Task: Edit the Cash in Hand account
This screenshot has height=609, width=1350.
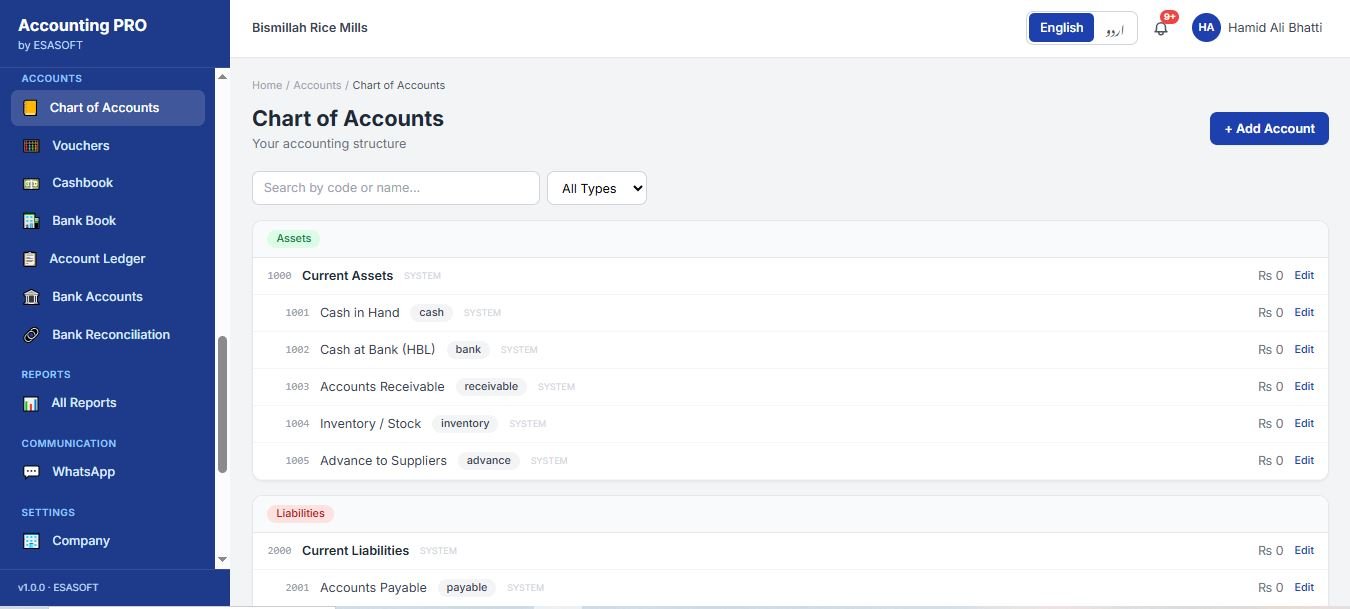Action: point(1304,312)
